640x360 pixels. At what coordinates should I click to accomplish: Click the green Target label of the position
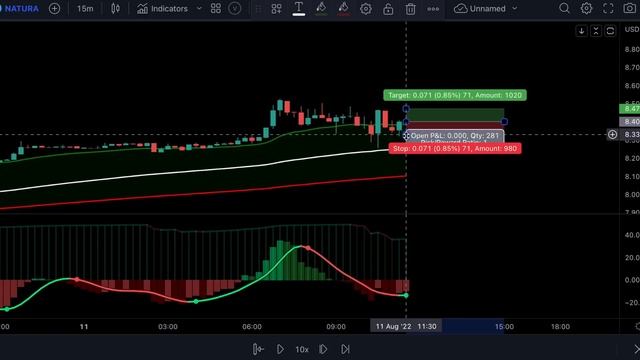click(x=455, y=95)
